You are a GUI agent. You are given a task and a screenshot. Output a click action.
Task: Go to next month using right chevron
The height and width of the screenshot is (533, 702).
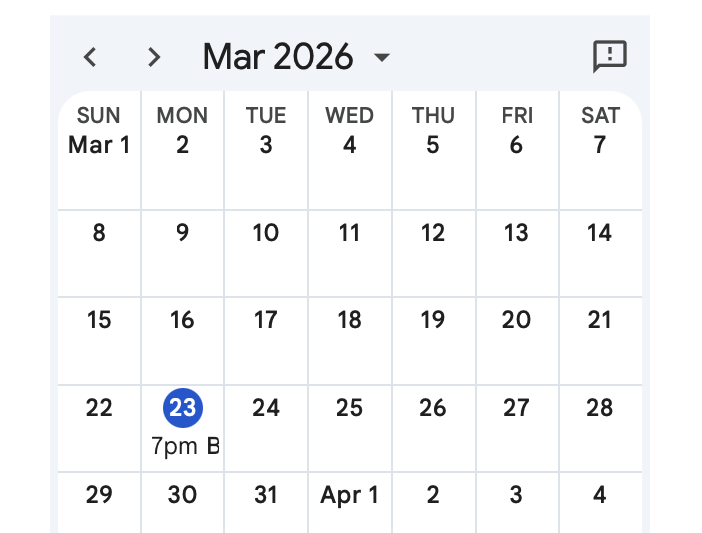153,57
